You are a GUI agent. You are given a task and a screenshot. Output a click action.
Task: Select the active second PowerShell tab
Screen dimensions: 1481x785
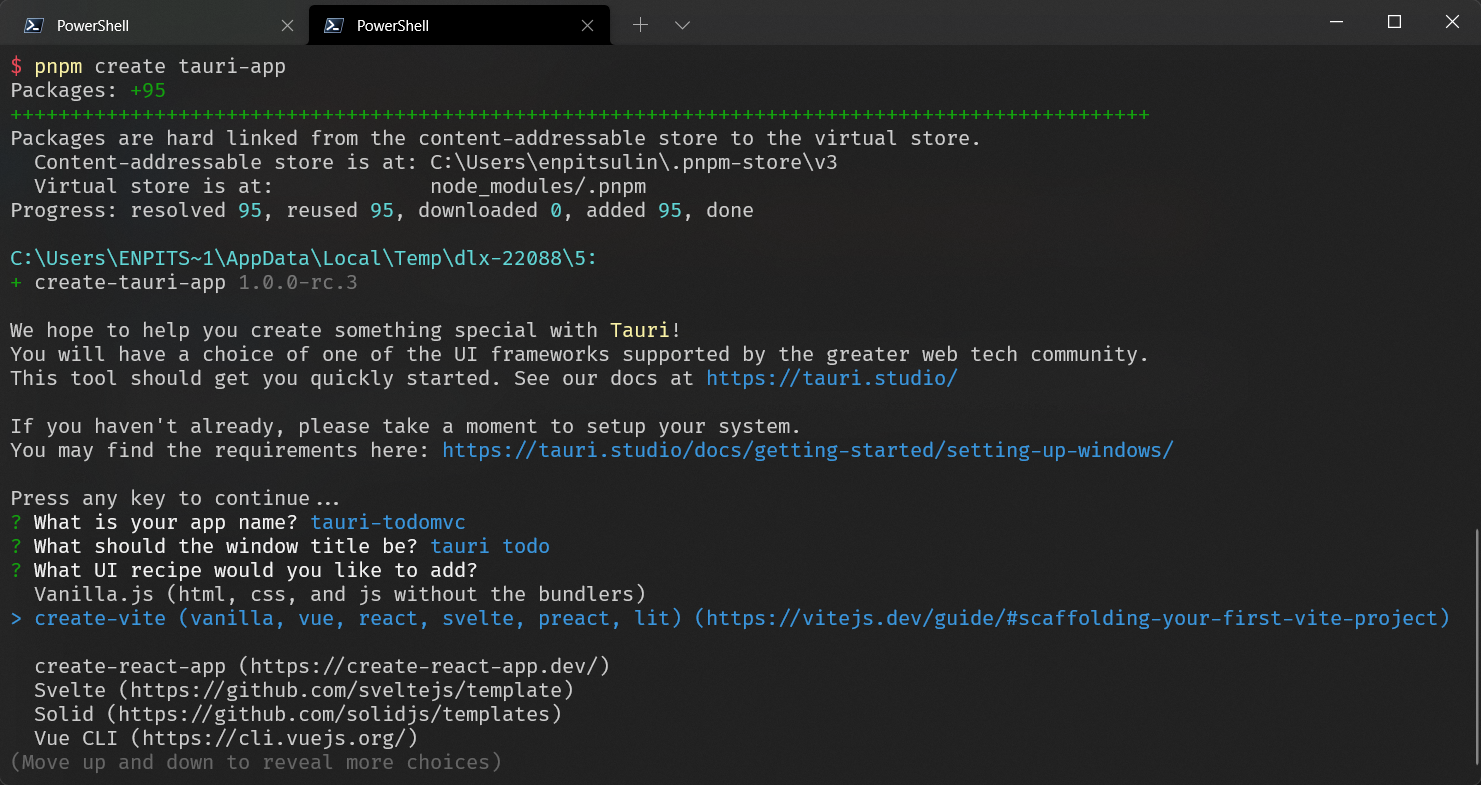(x=460, y=25)
